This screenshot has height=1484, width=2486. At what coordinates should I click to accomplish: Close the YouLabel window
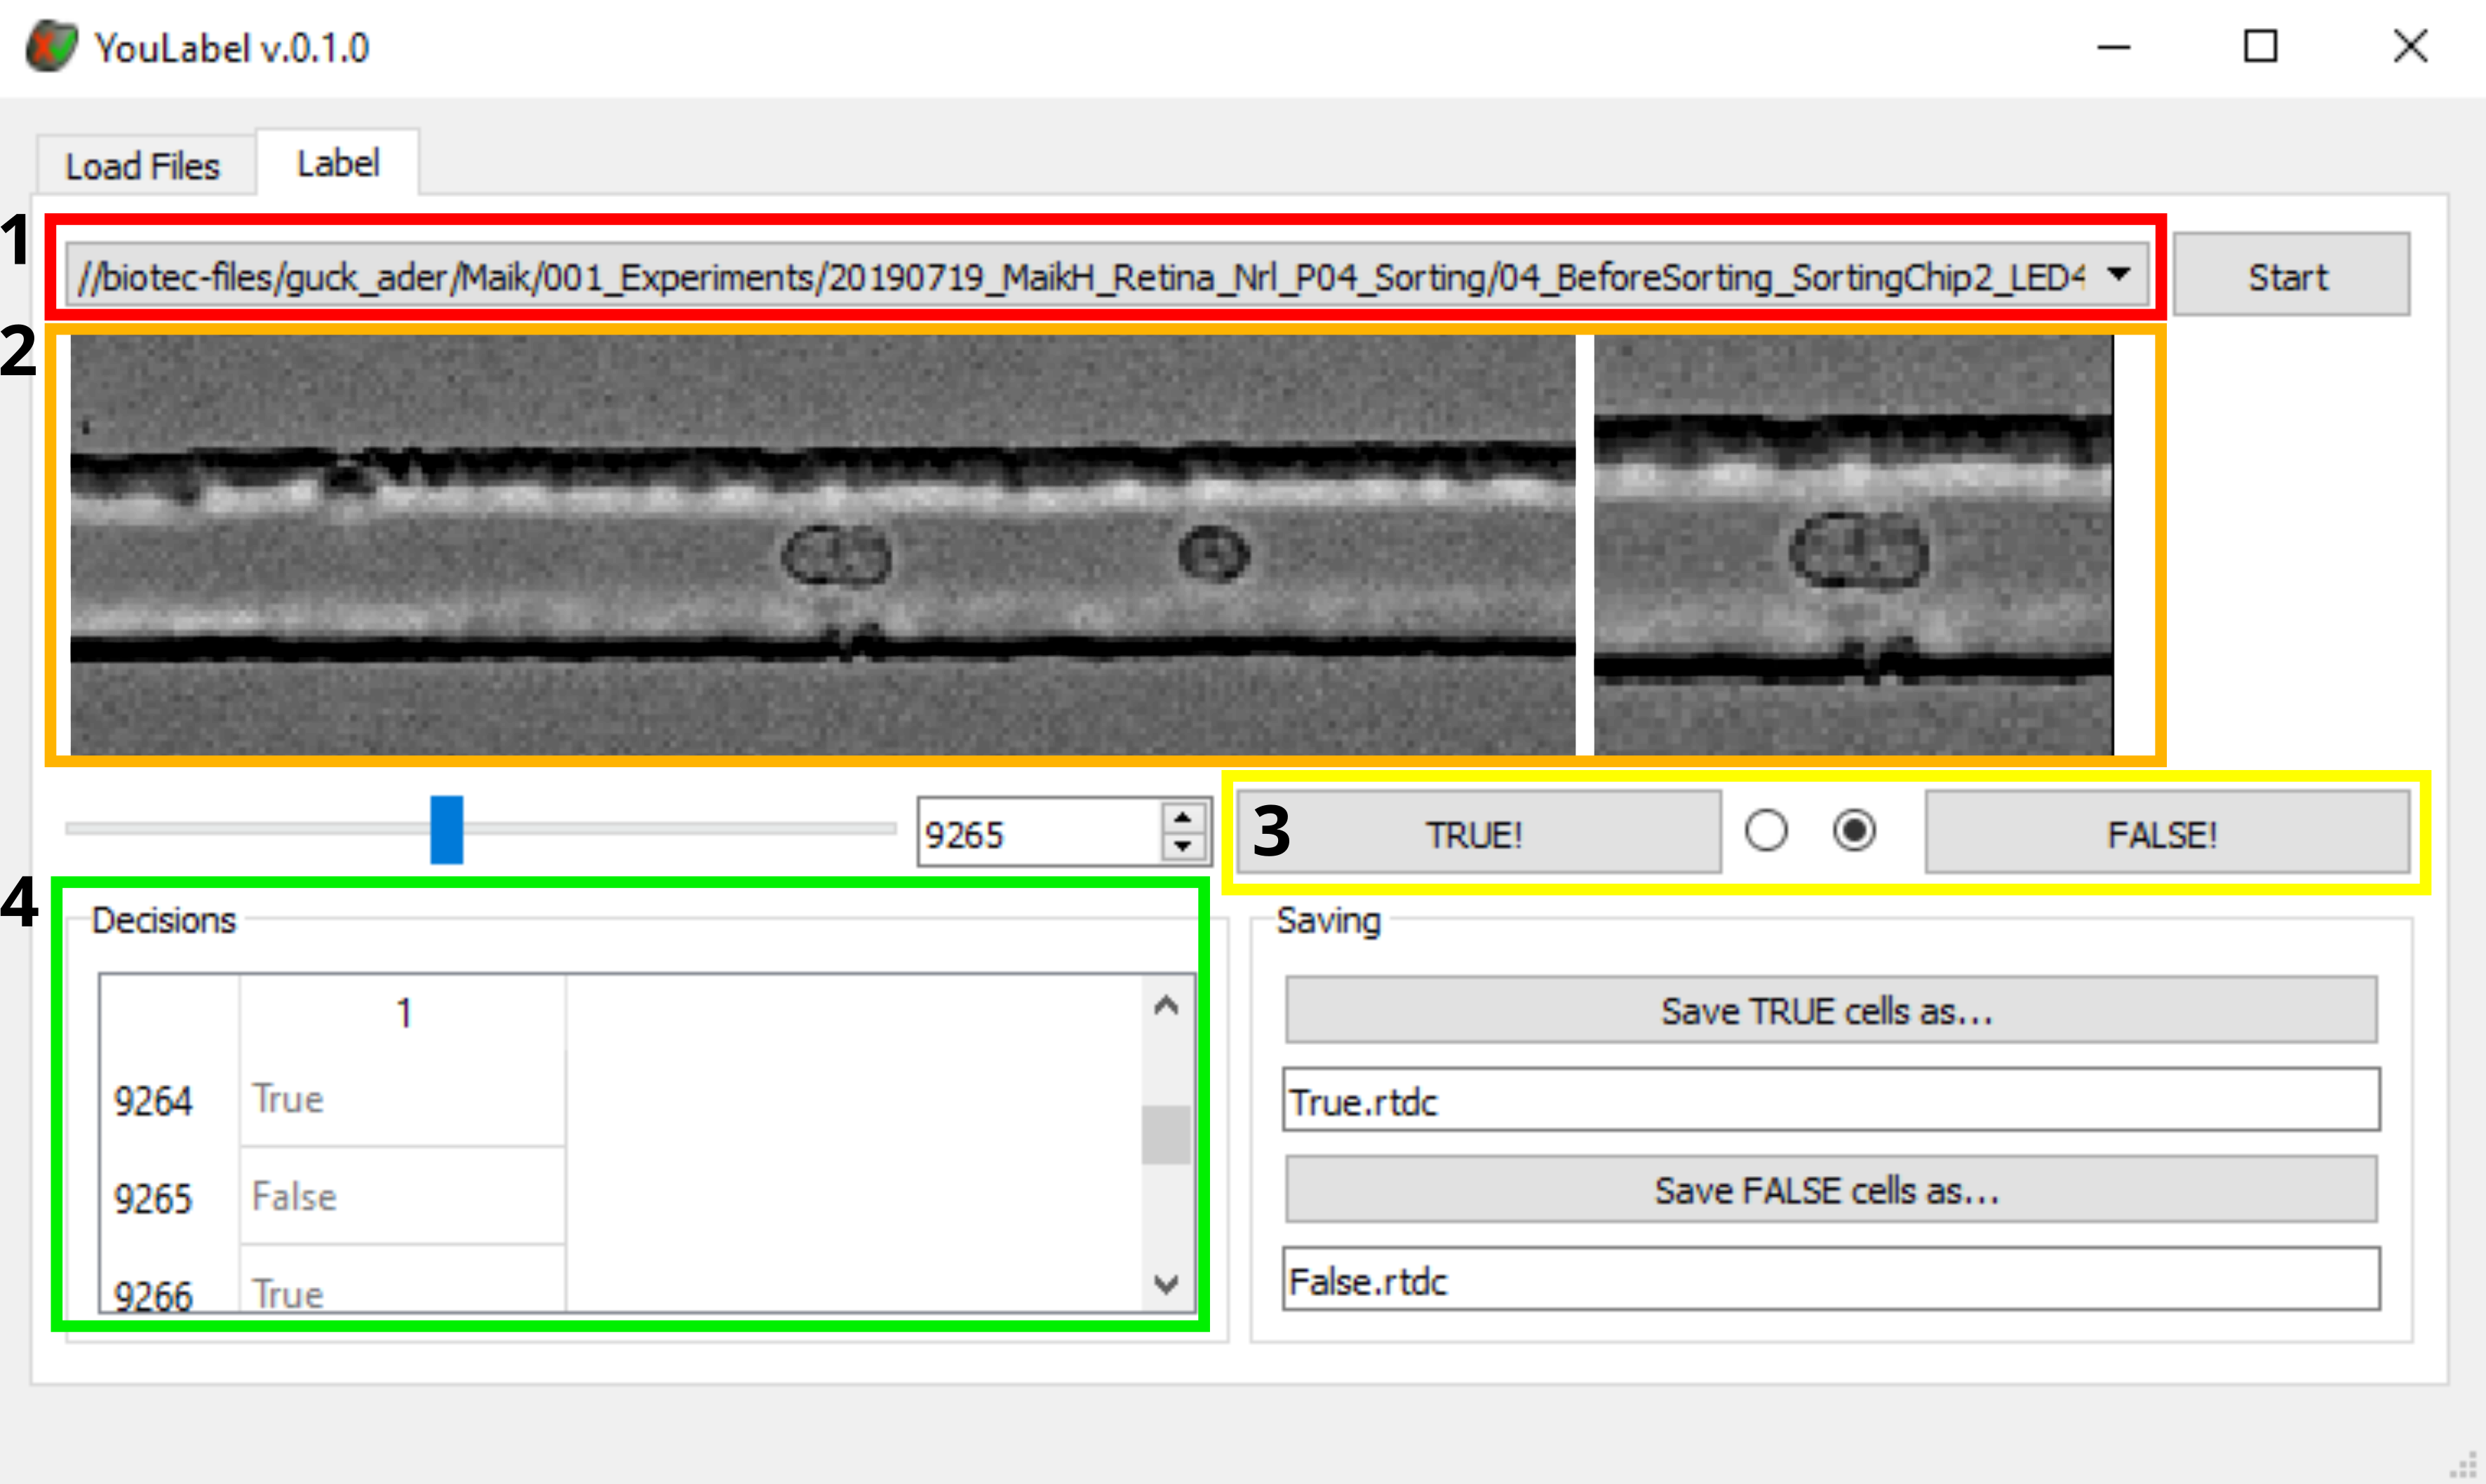tap(2410, 46)
